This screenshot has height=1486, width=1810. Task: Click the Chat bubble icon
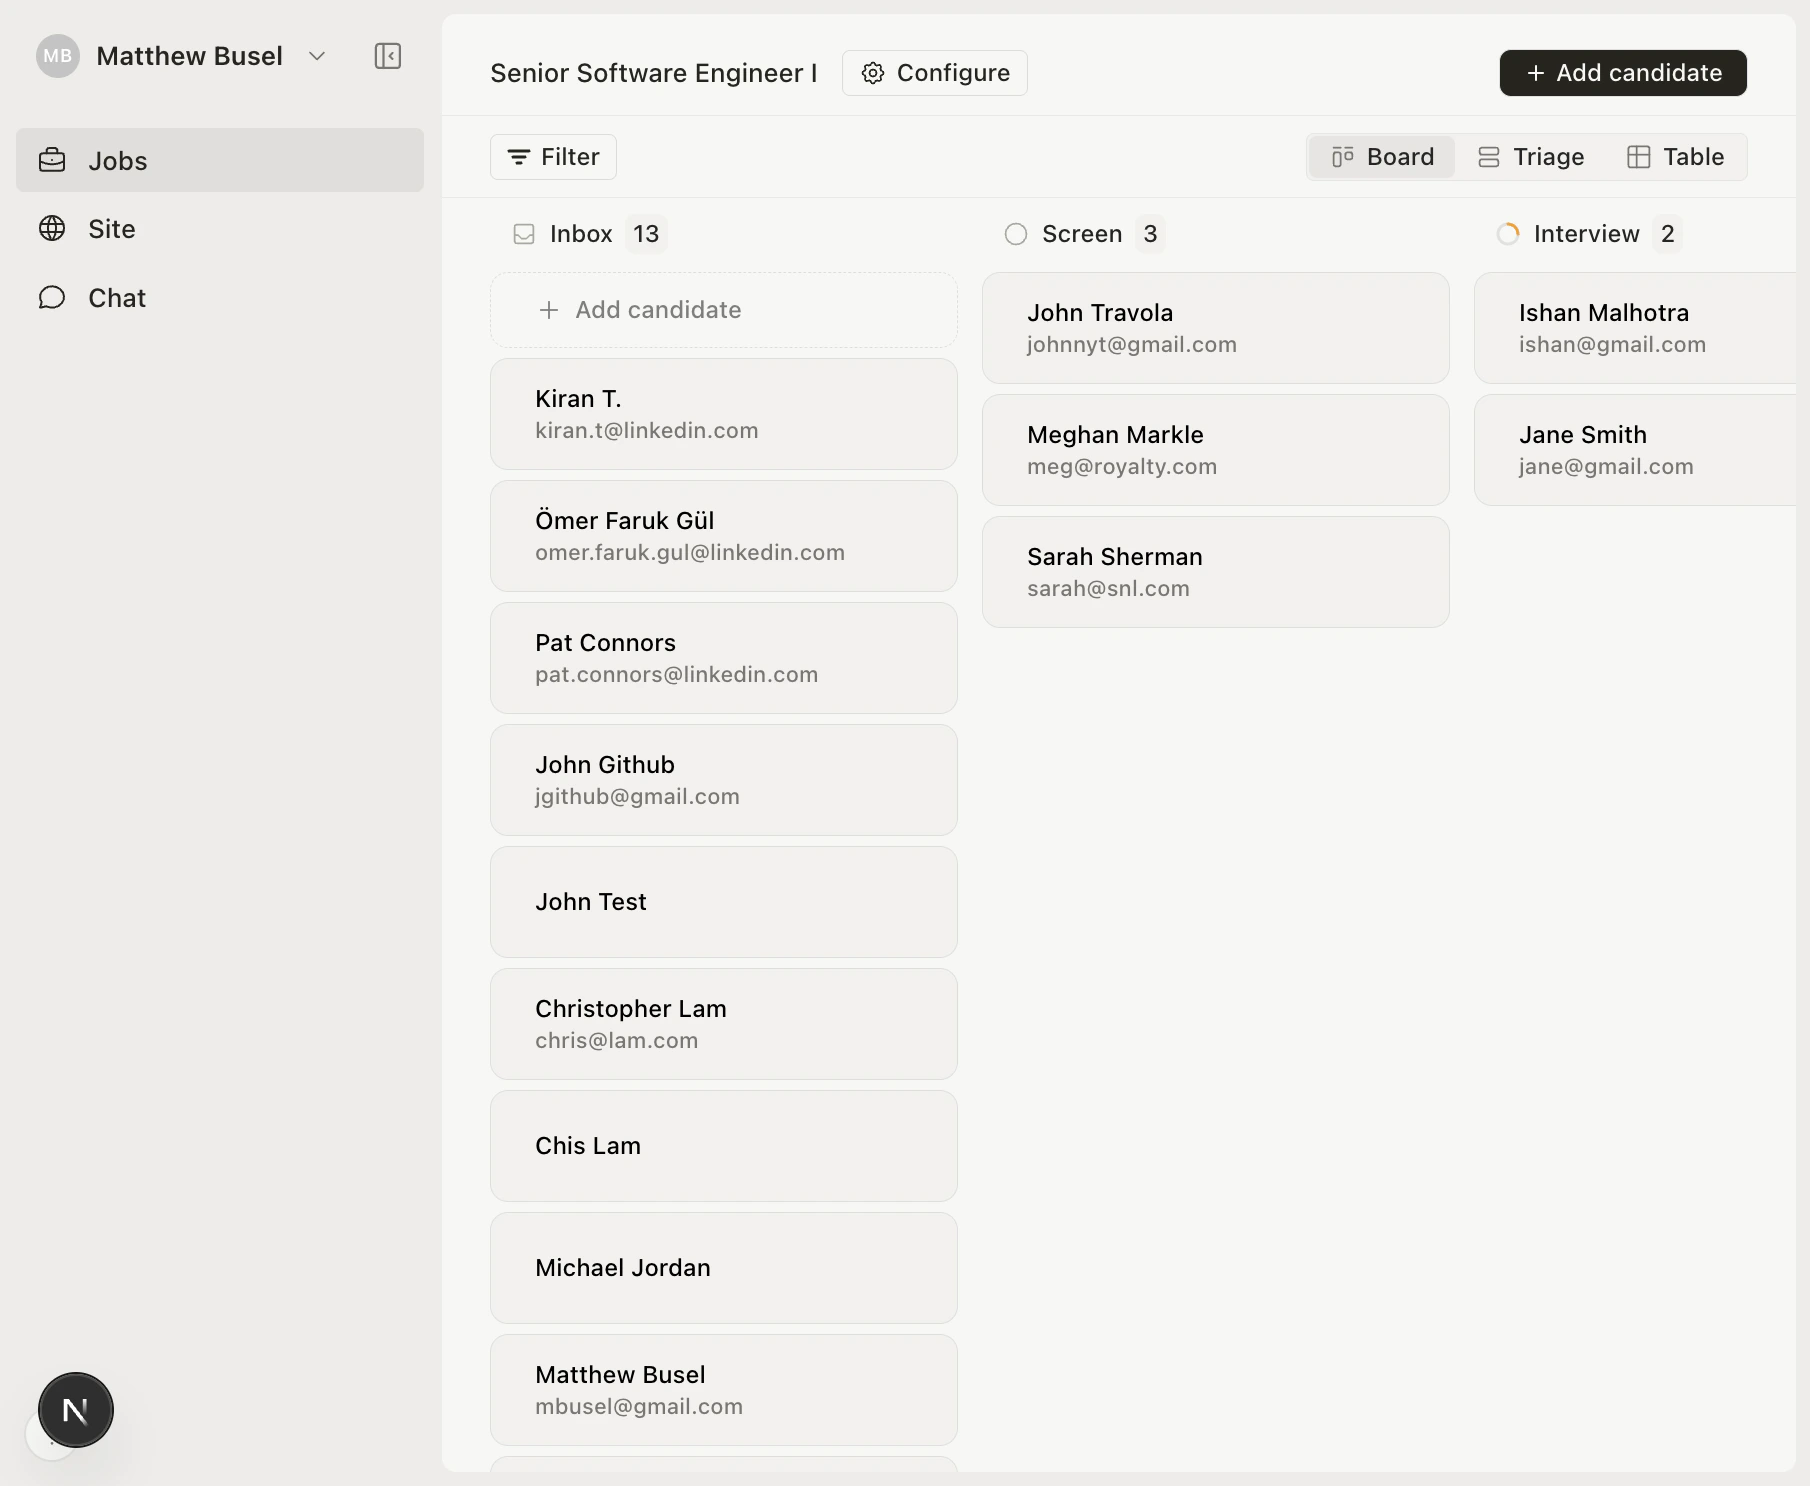[52, 298]
